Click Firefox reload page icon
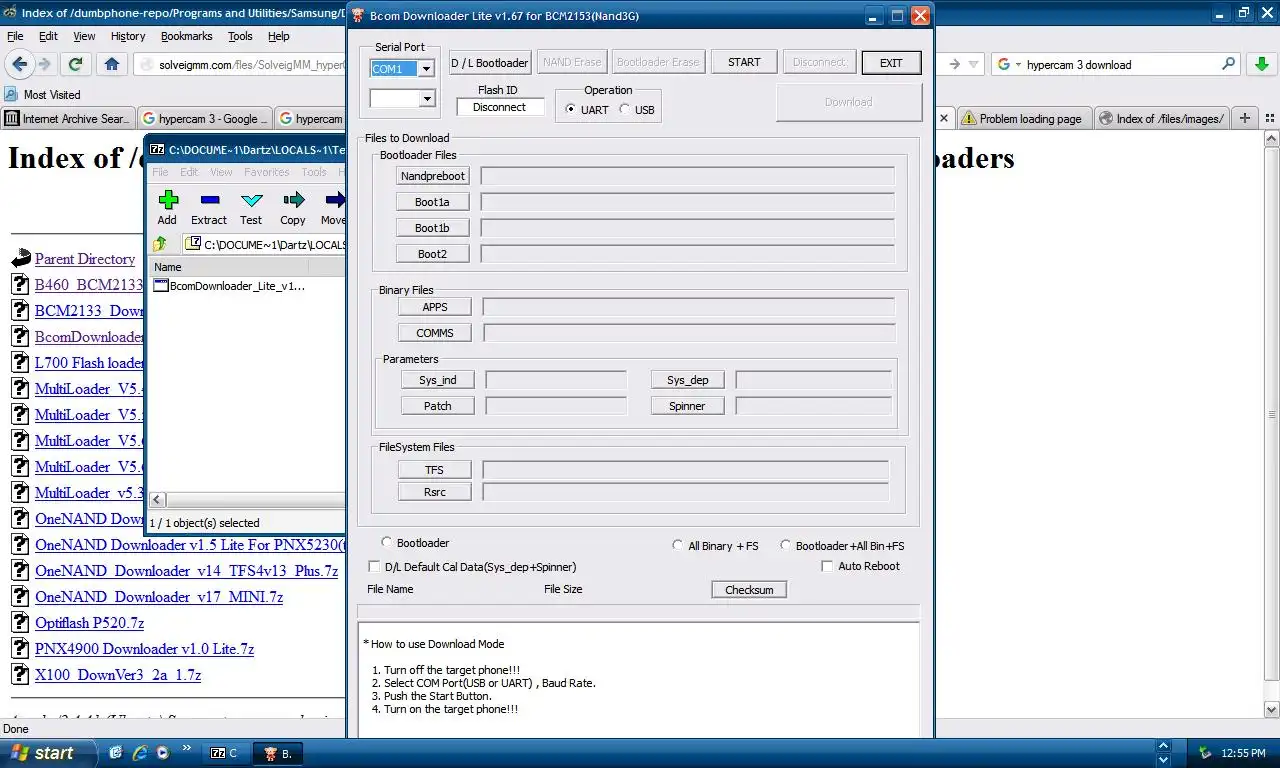Image resolution: width=1280 pixels, height=768 pixels. pos(75,64)
